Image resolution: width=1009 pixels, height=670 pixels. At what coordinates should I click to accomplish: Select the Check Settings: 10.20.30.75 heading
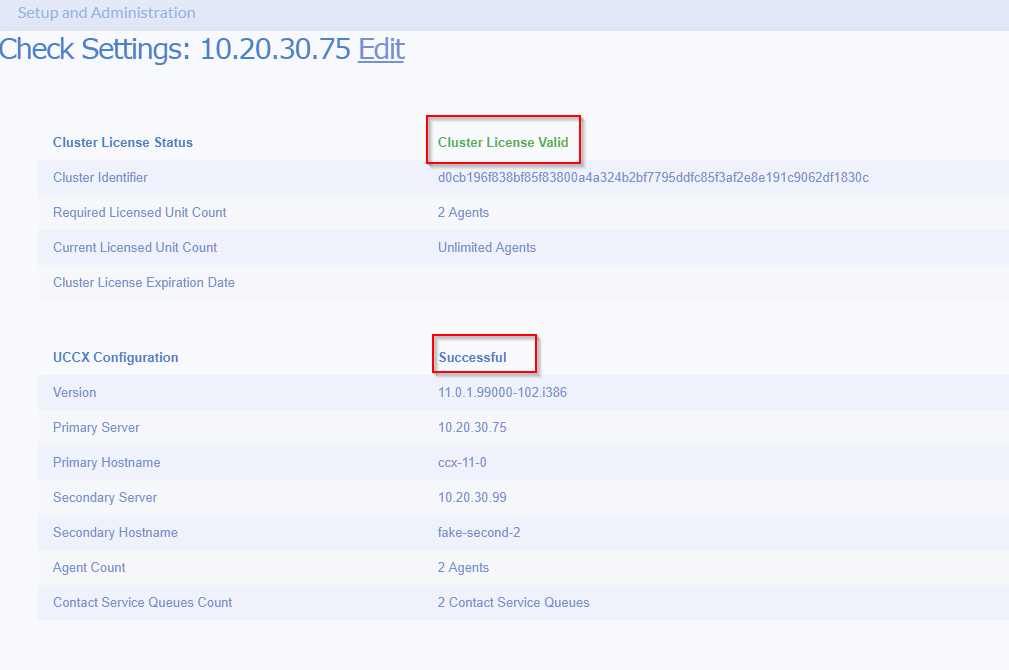coord(175,50)
